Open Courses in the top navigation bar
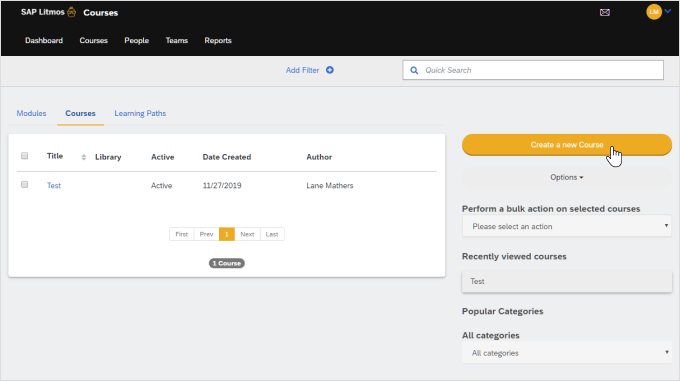Viewport: 680px width, 381px height. (x=93, y=40)
